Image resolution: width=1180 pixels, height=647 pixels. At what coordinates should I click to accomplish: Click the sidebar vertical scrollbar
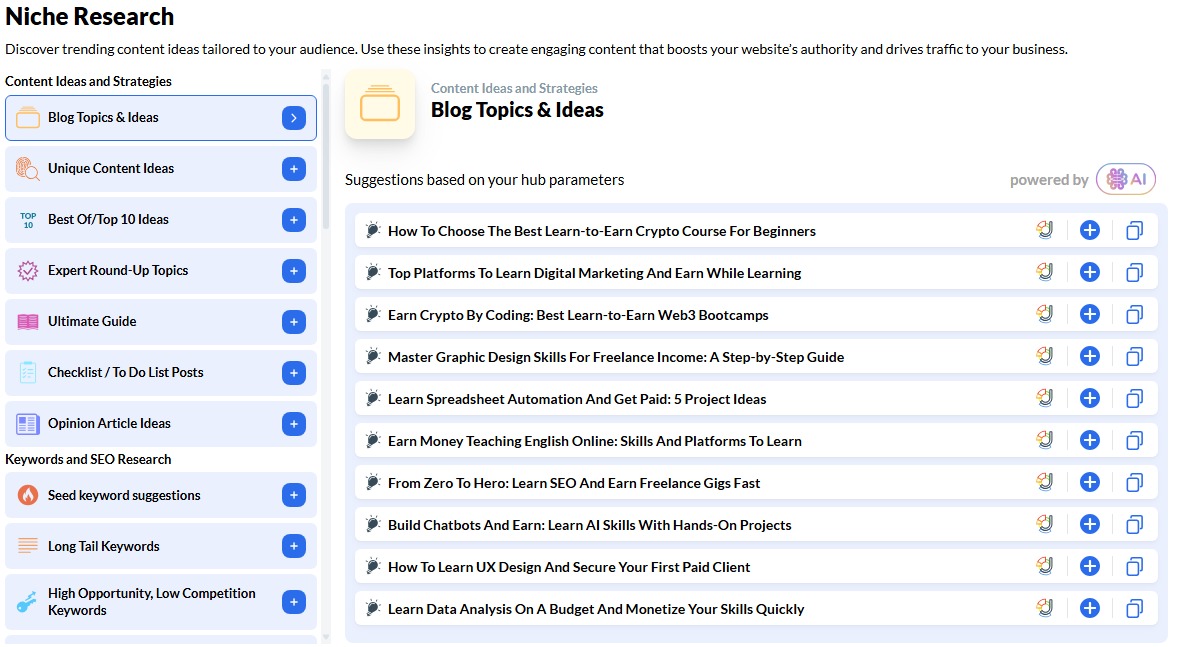(x=325, y=150)
